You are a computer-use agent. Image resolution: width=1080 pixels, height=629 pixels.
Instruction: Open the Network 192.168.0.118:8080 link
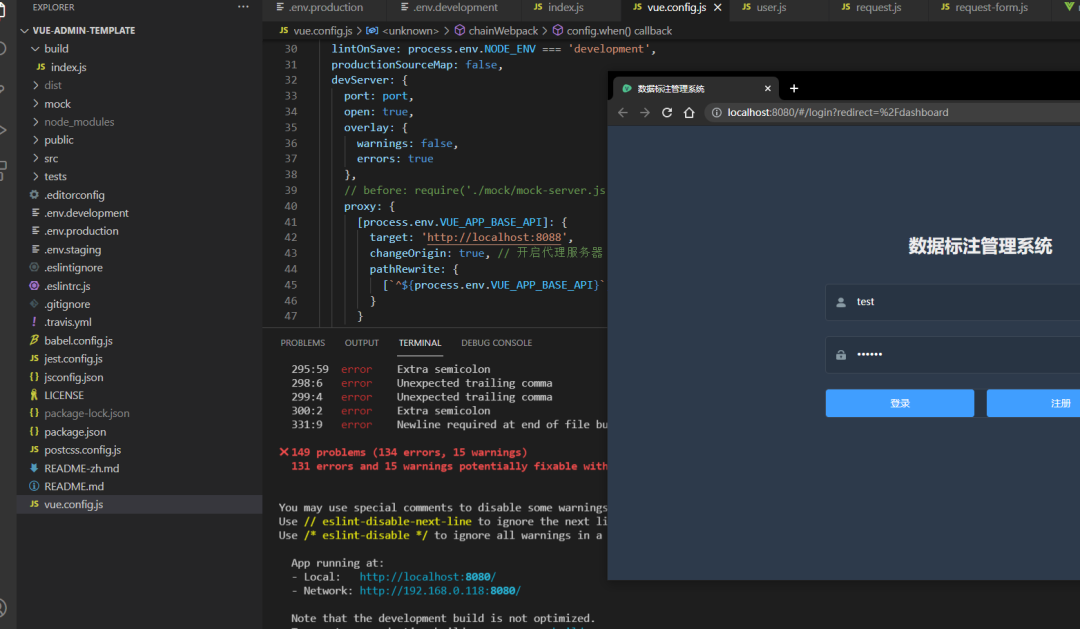tap(440, 590)
